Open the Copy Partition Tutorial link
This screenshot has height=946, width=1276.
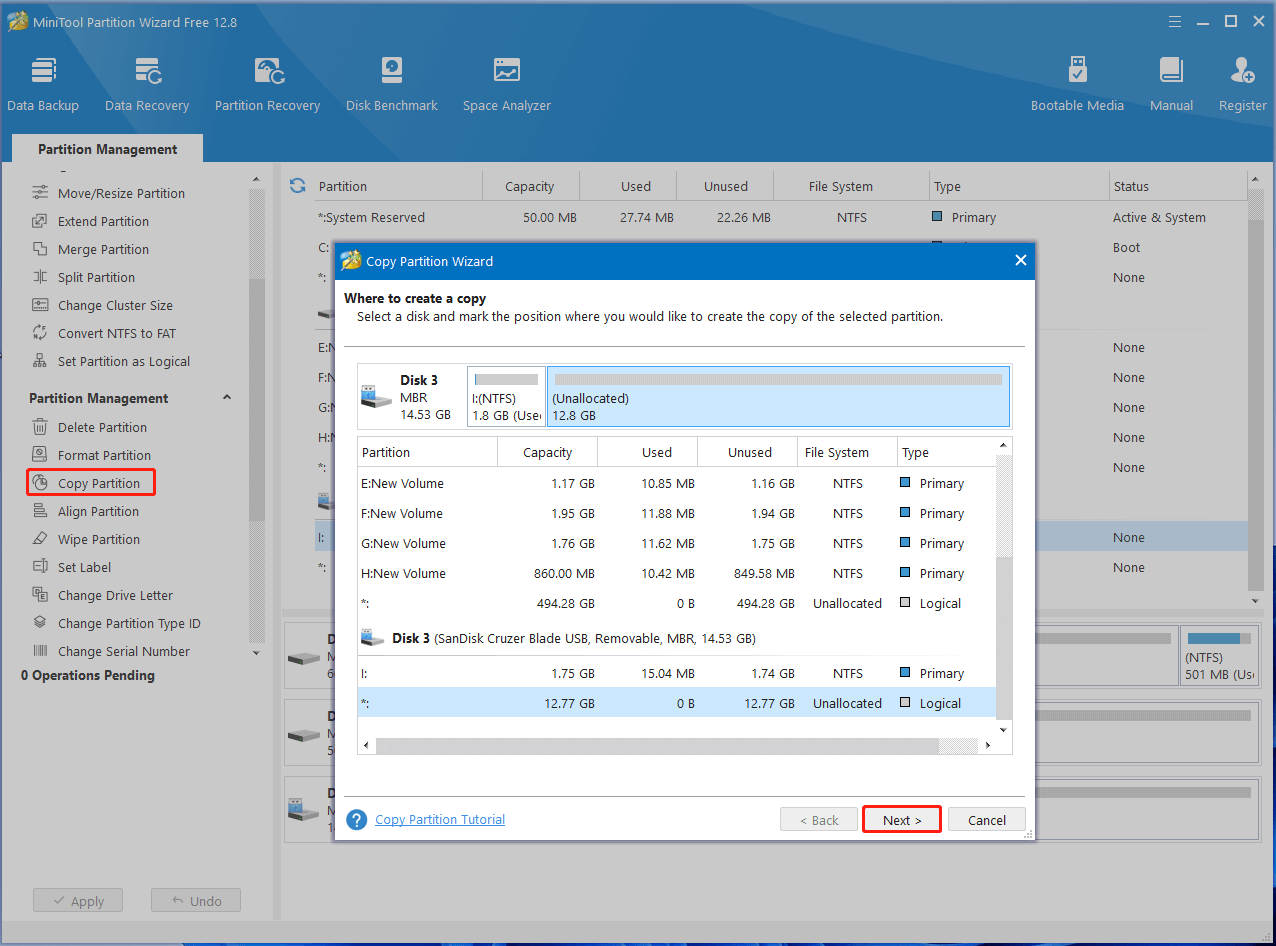click(440, 820)
